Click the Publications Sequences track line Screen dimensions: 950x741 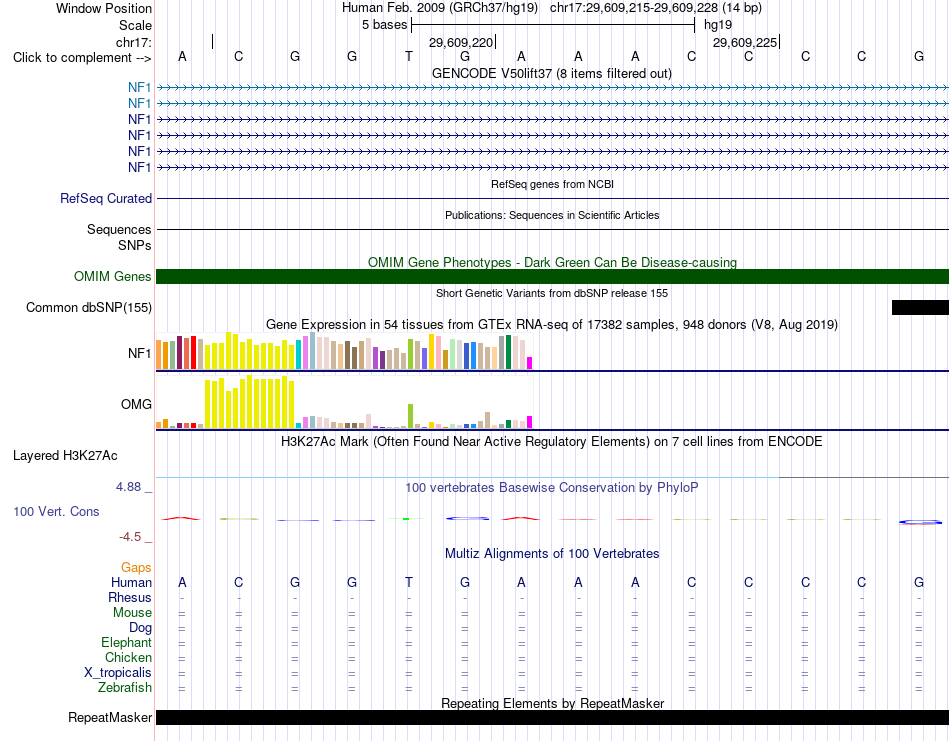click(553, 230)
